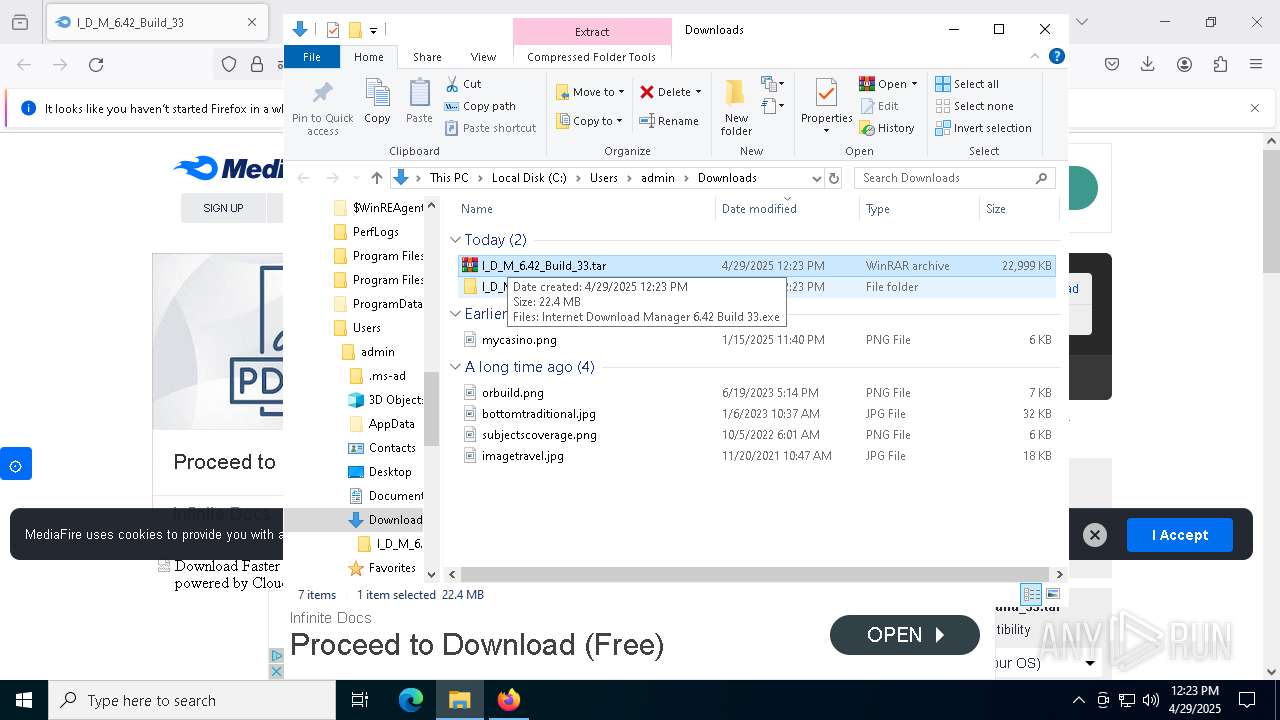Image resolution: width=1280 pixels, height=720 pixels.
Task: Create a New folder
Action: tap(736, 107)
